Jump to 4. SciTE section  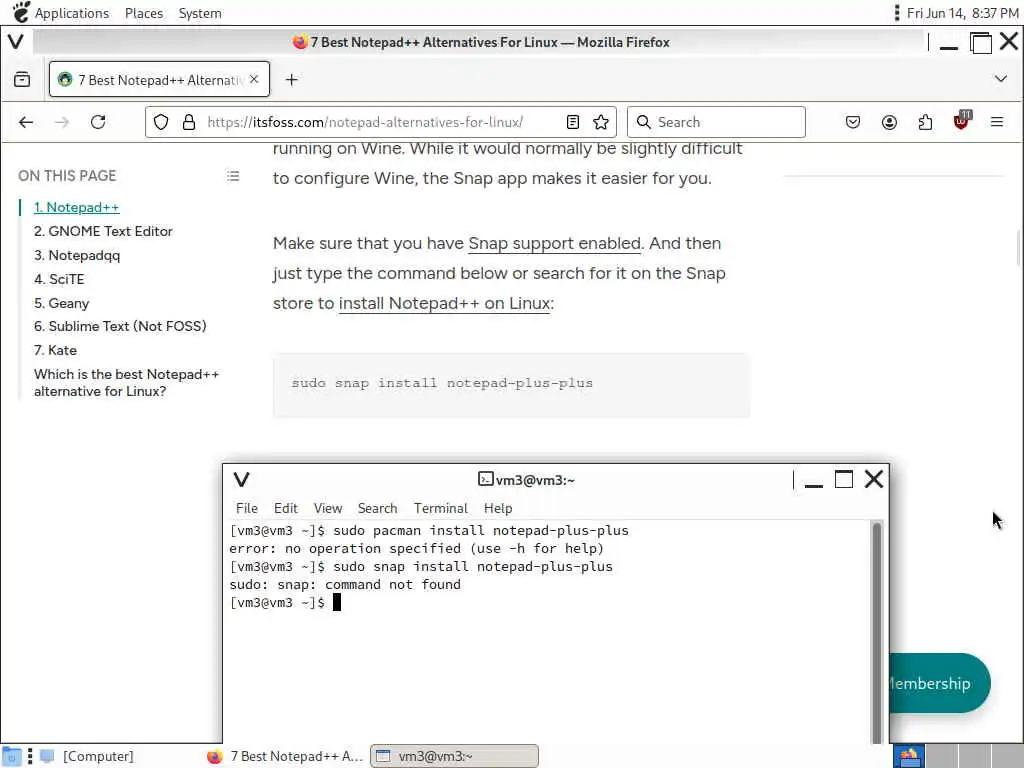59,279
